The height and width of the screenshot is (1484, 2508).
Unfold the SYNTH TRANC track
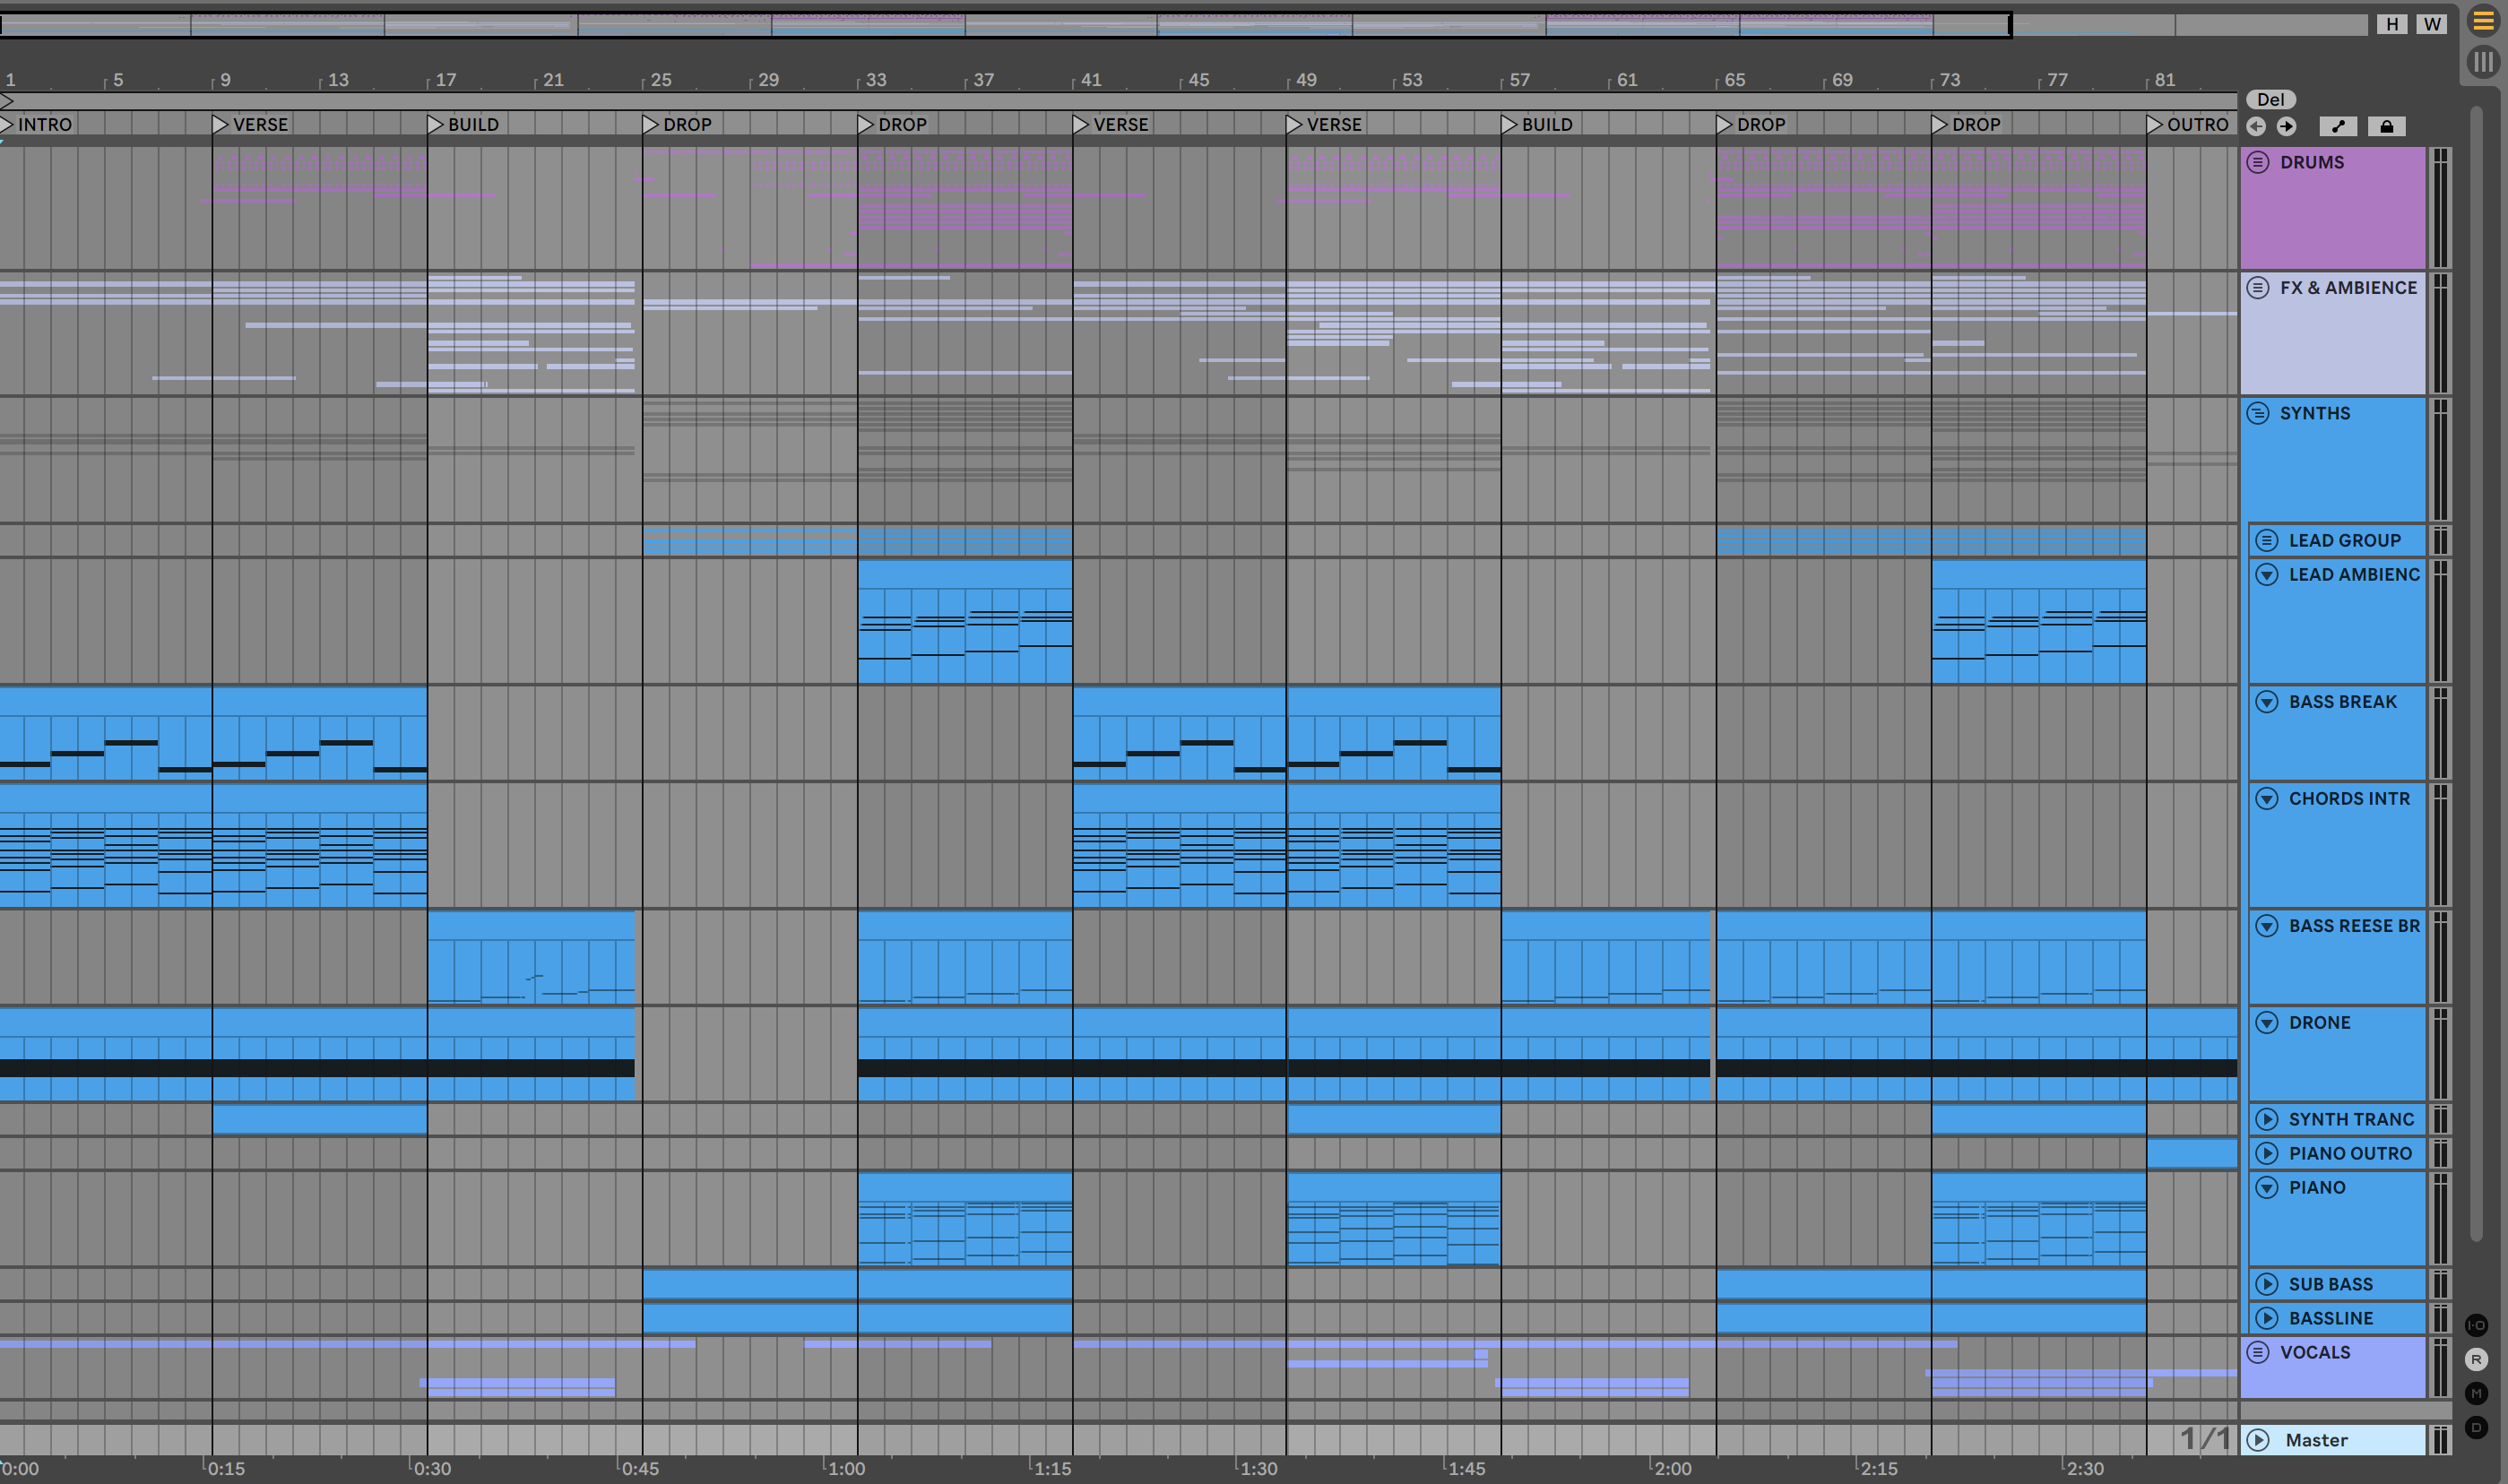2267,1119
